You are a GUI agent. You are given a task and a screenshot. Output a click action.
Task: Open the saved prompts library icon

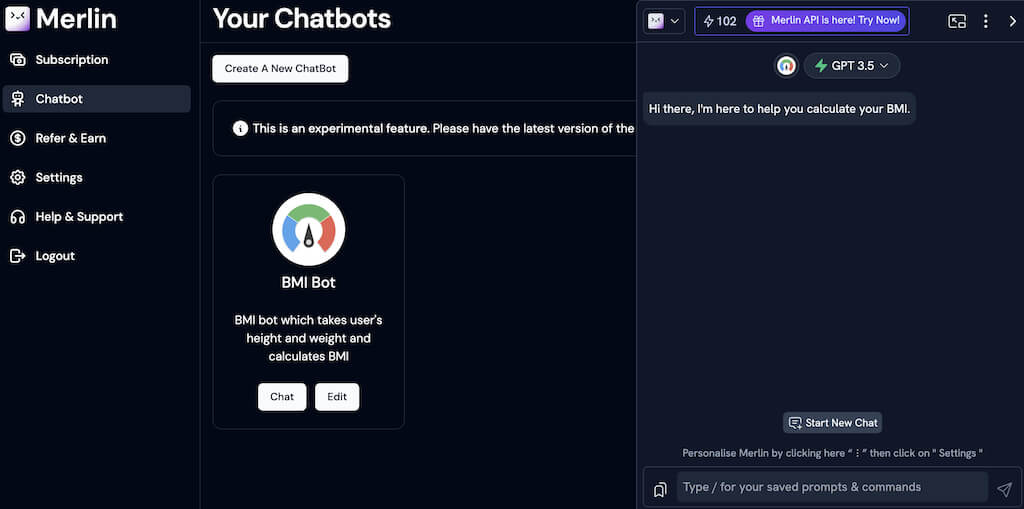[660, 489]
